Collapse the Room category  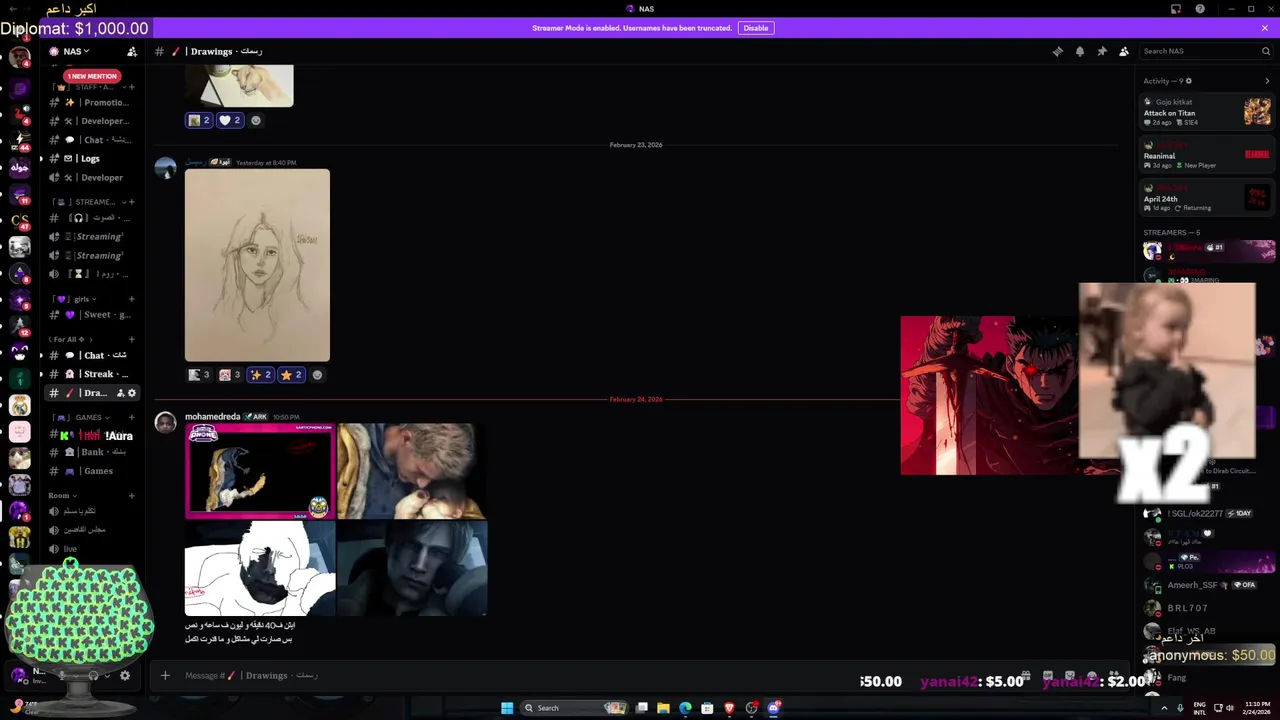pos(63,495)
